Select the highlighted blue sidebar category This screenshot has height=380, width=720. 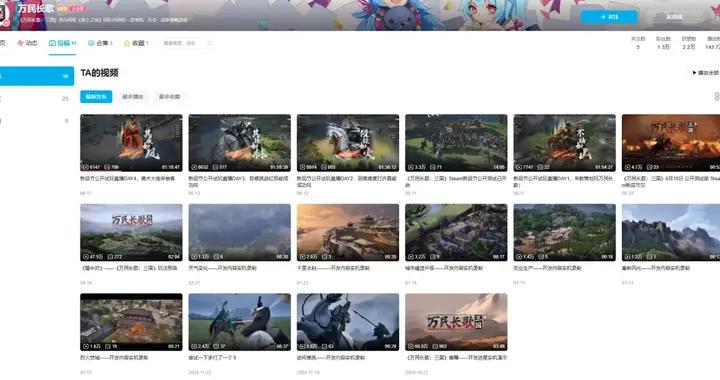point(37,76)
